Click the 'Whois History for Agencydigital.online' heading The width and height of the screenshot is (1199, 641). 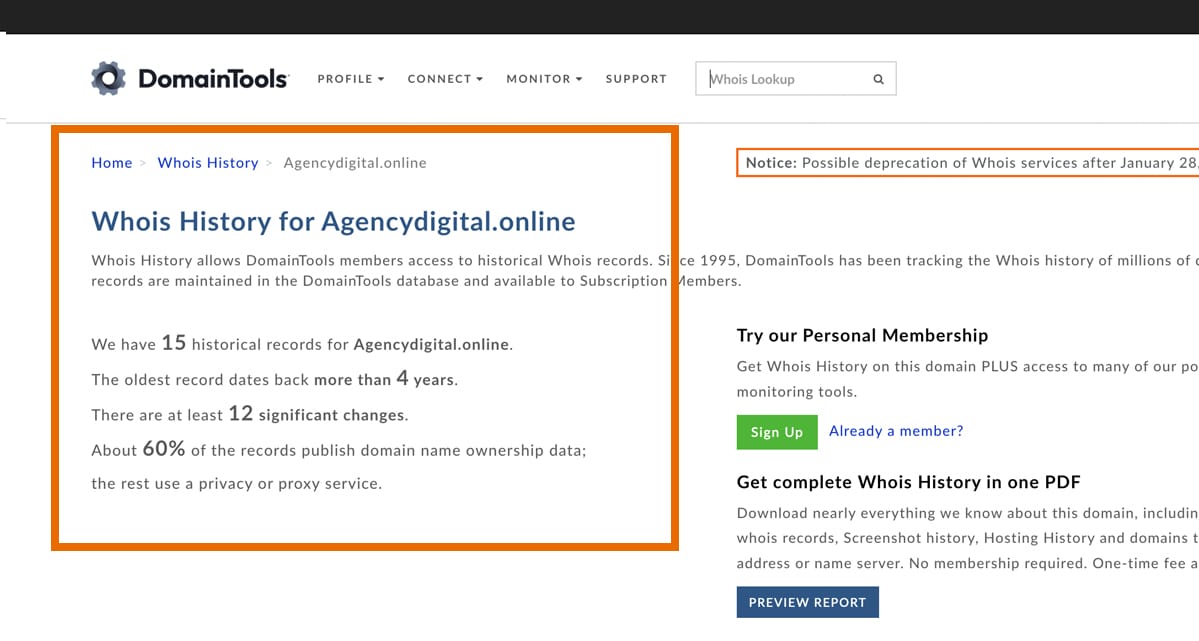pos(333,221)
